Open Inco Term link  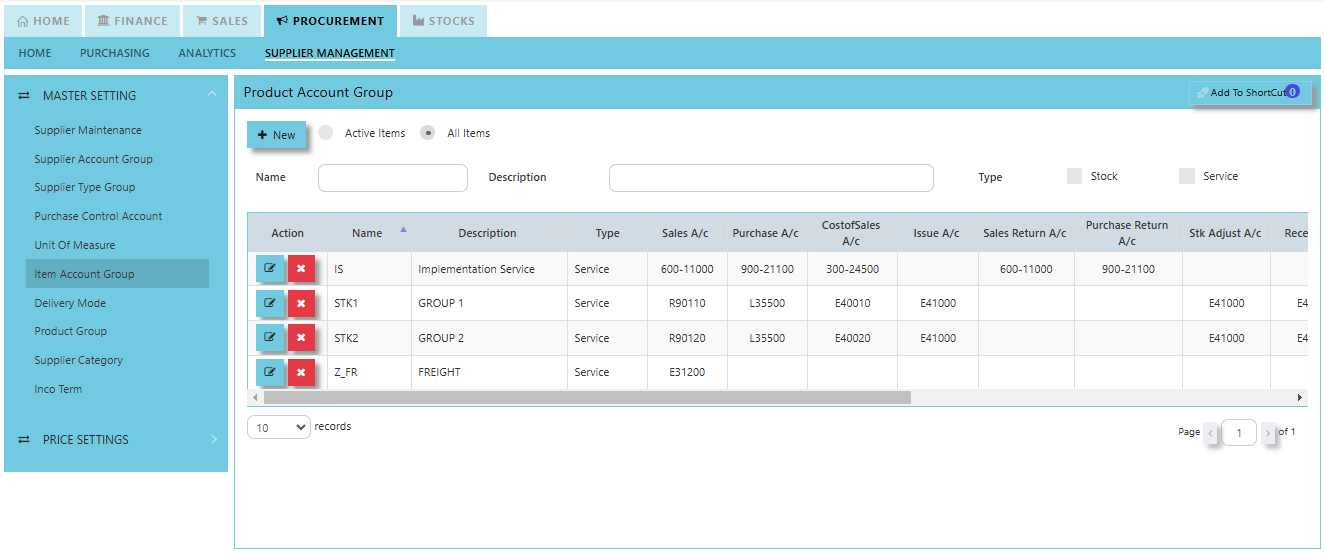[58, 389]
